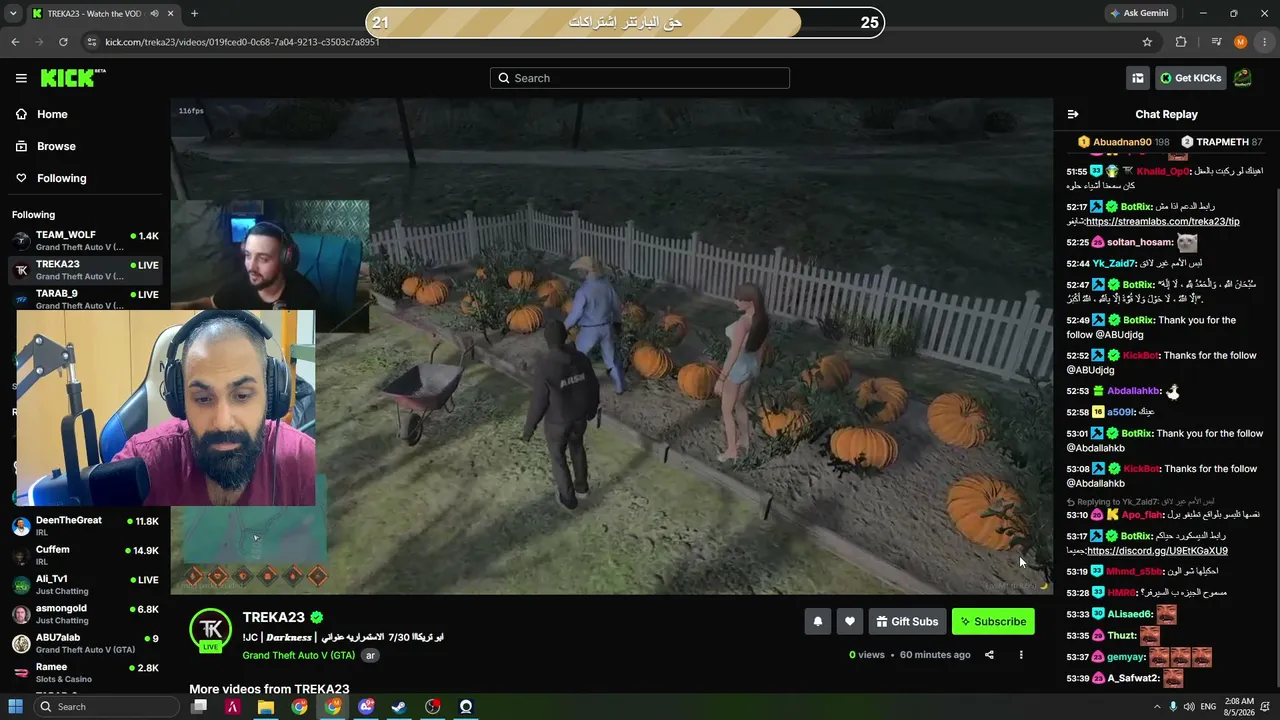Screen dimensions: 1280x720
Task: Click the green Subscribe button
Action: tap(993, 621)
